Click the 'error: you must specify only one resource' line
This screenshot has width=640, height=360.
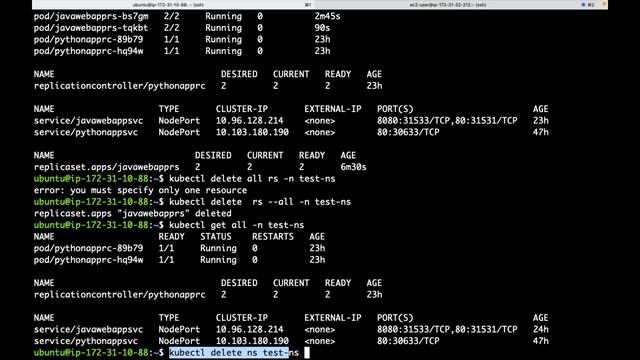(x=140, y=190)
